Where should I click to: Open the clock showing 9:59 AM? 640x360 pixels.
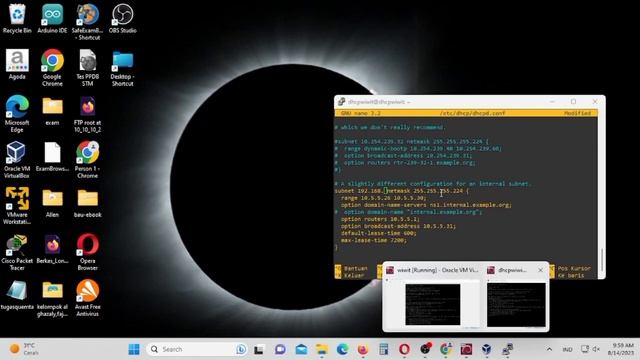coord(620,349)
